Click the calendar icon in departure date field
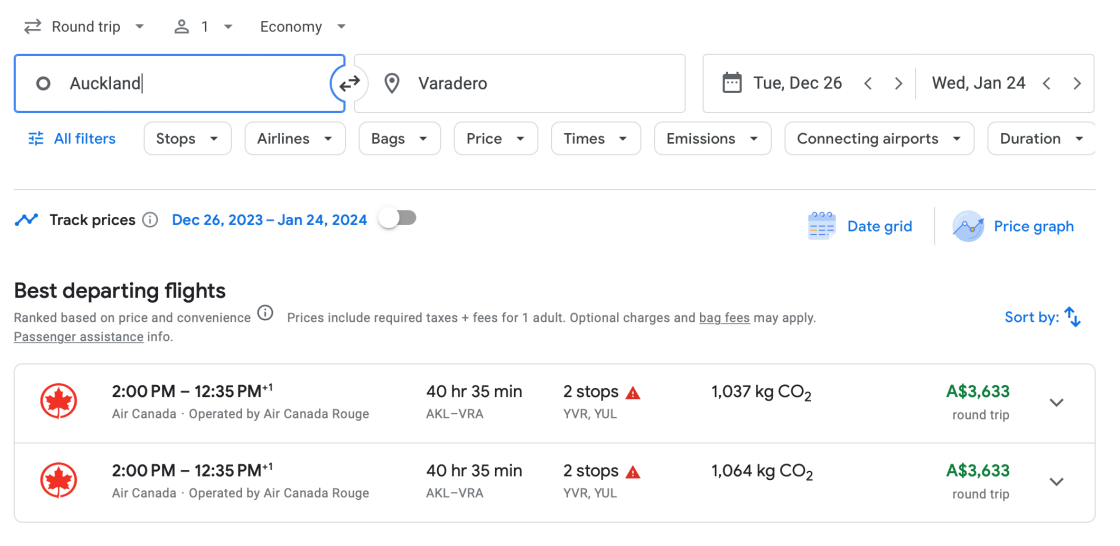 tap(732, 83)
